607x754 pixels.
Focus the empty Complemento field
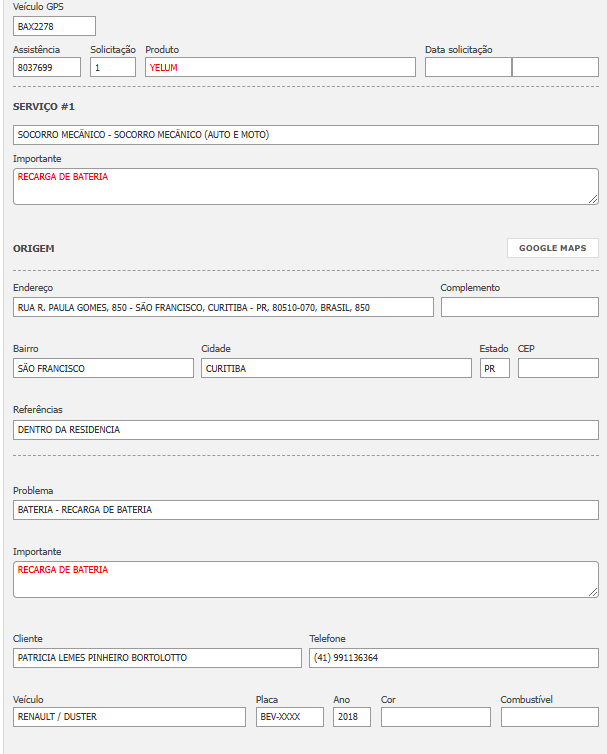click(519, 307)
